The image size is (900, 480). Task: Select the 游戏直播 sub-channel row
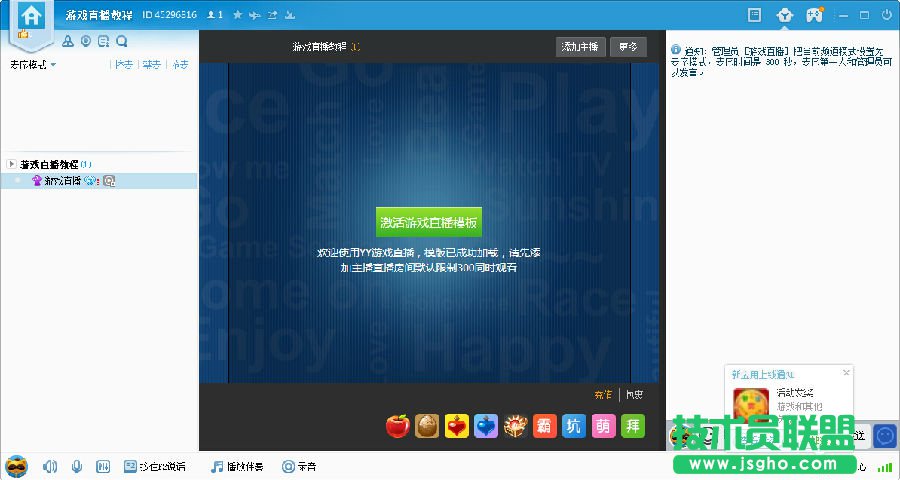[x=99, y=181]
